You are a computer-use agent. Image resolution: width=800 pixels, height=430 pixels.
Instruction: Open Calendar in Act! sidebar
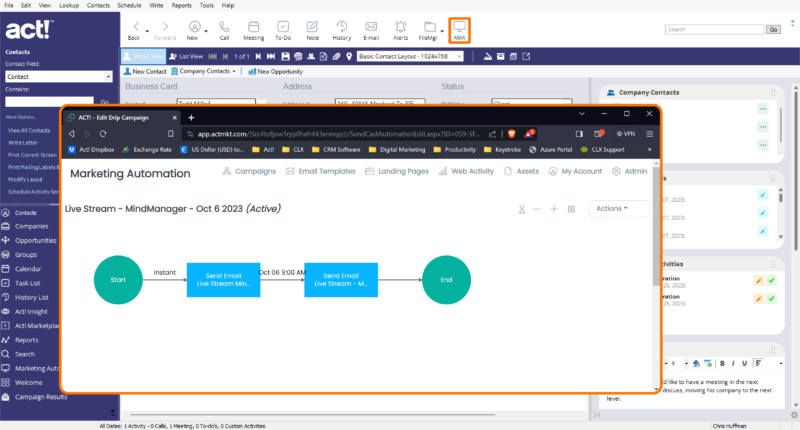(x=28, y=269)
